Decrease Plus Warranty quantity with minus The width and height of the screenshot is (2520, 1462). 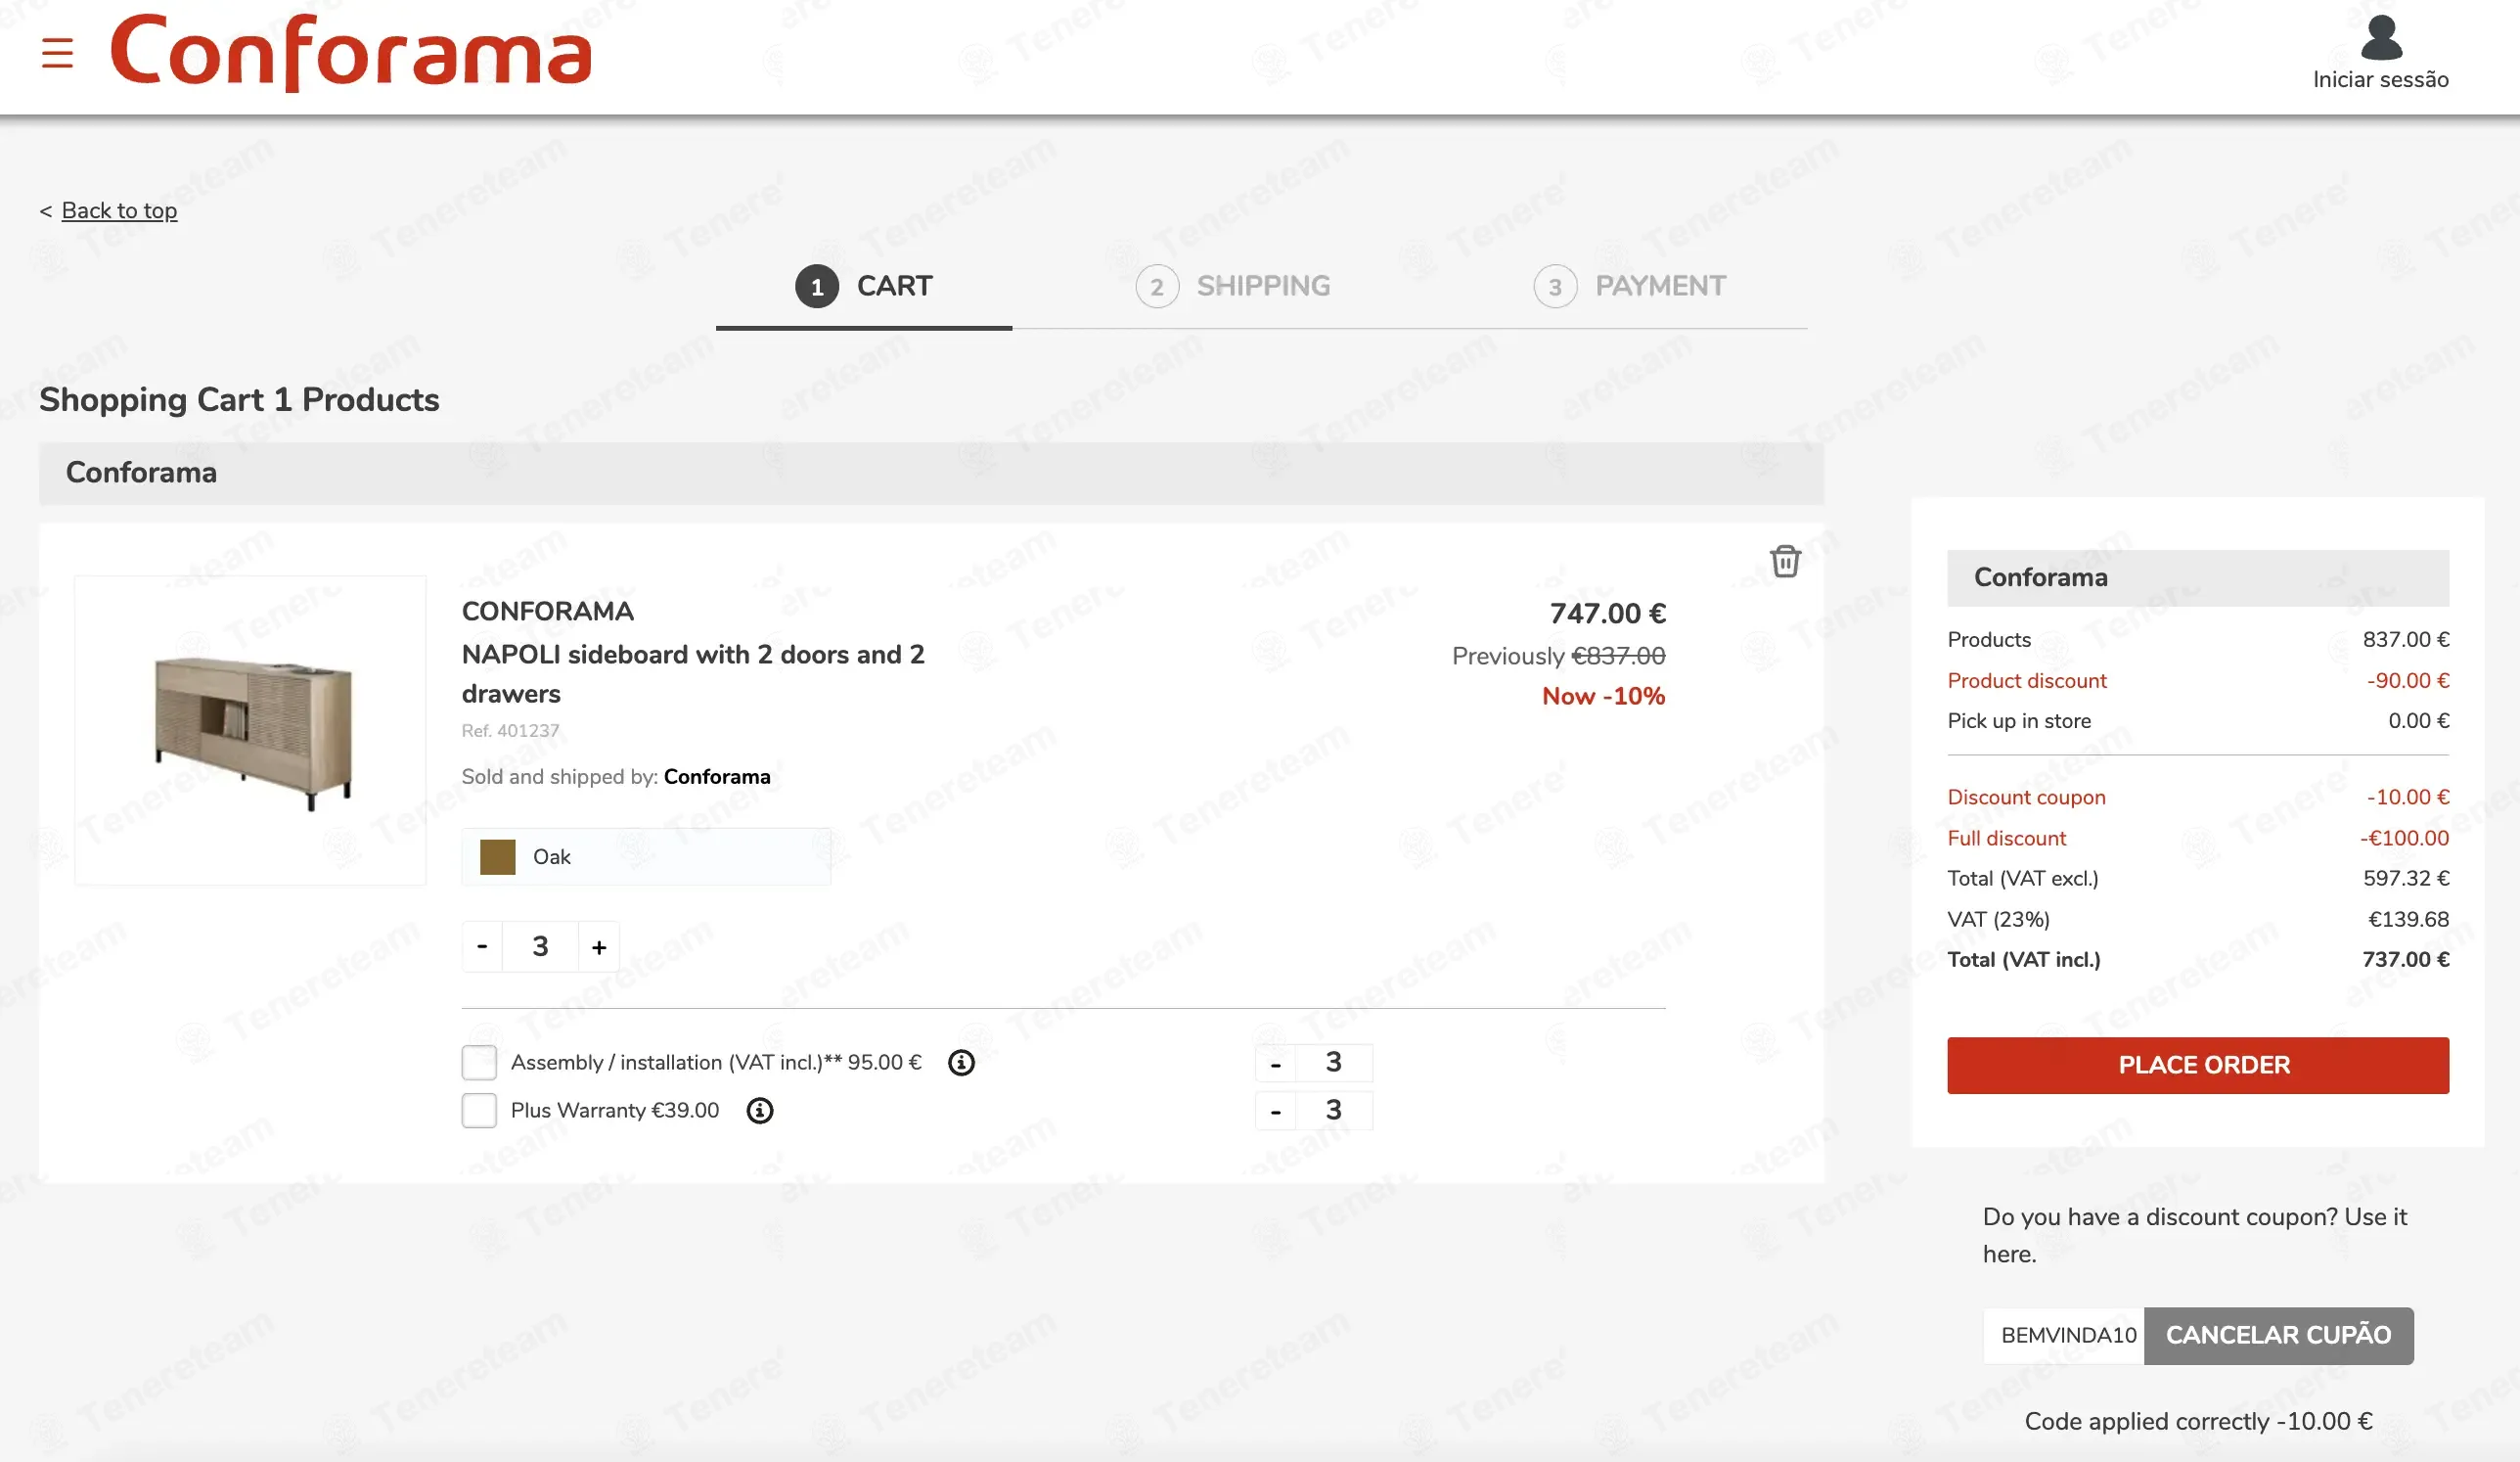[x=1275, y=1111]
